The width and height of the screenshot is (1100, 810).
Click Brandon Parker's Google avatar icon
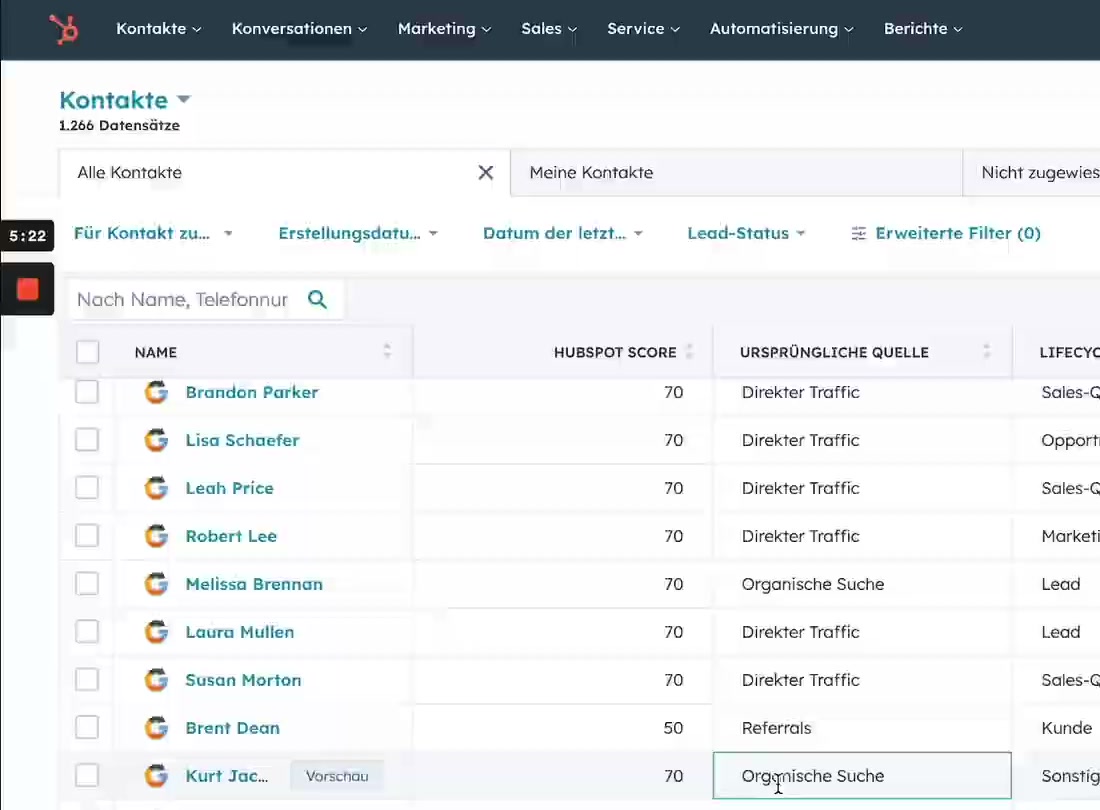[x=156, y=392]
